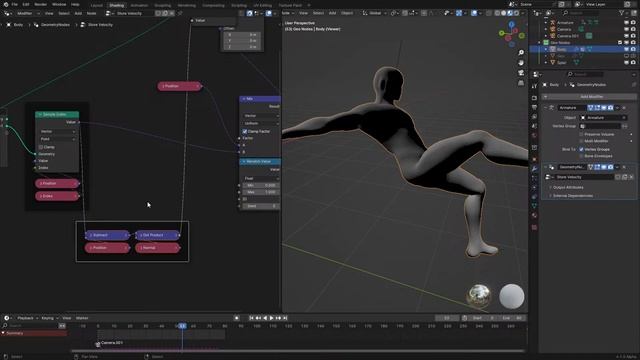The image size is (640, 360).
Task: Remove the Armature modifier with X
Action: (x=624, y=108)
